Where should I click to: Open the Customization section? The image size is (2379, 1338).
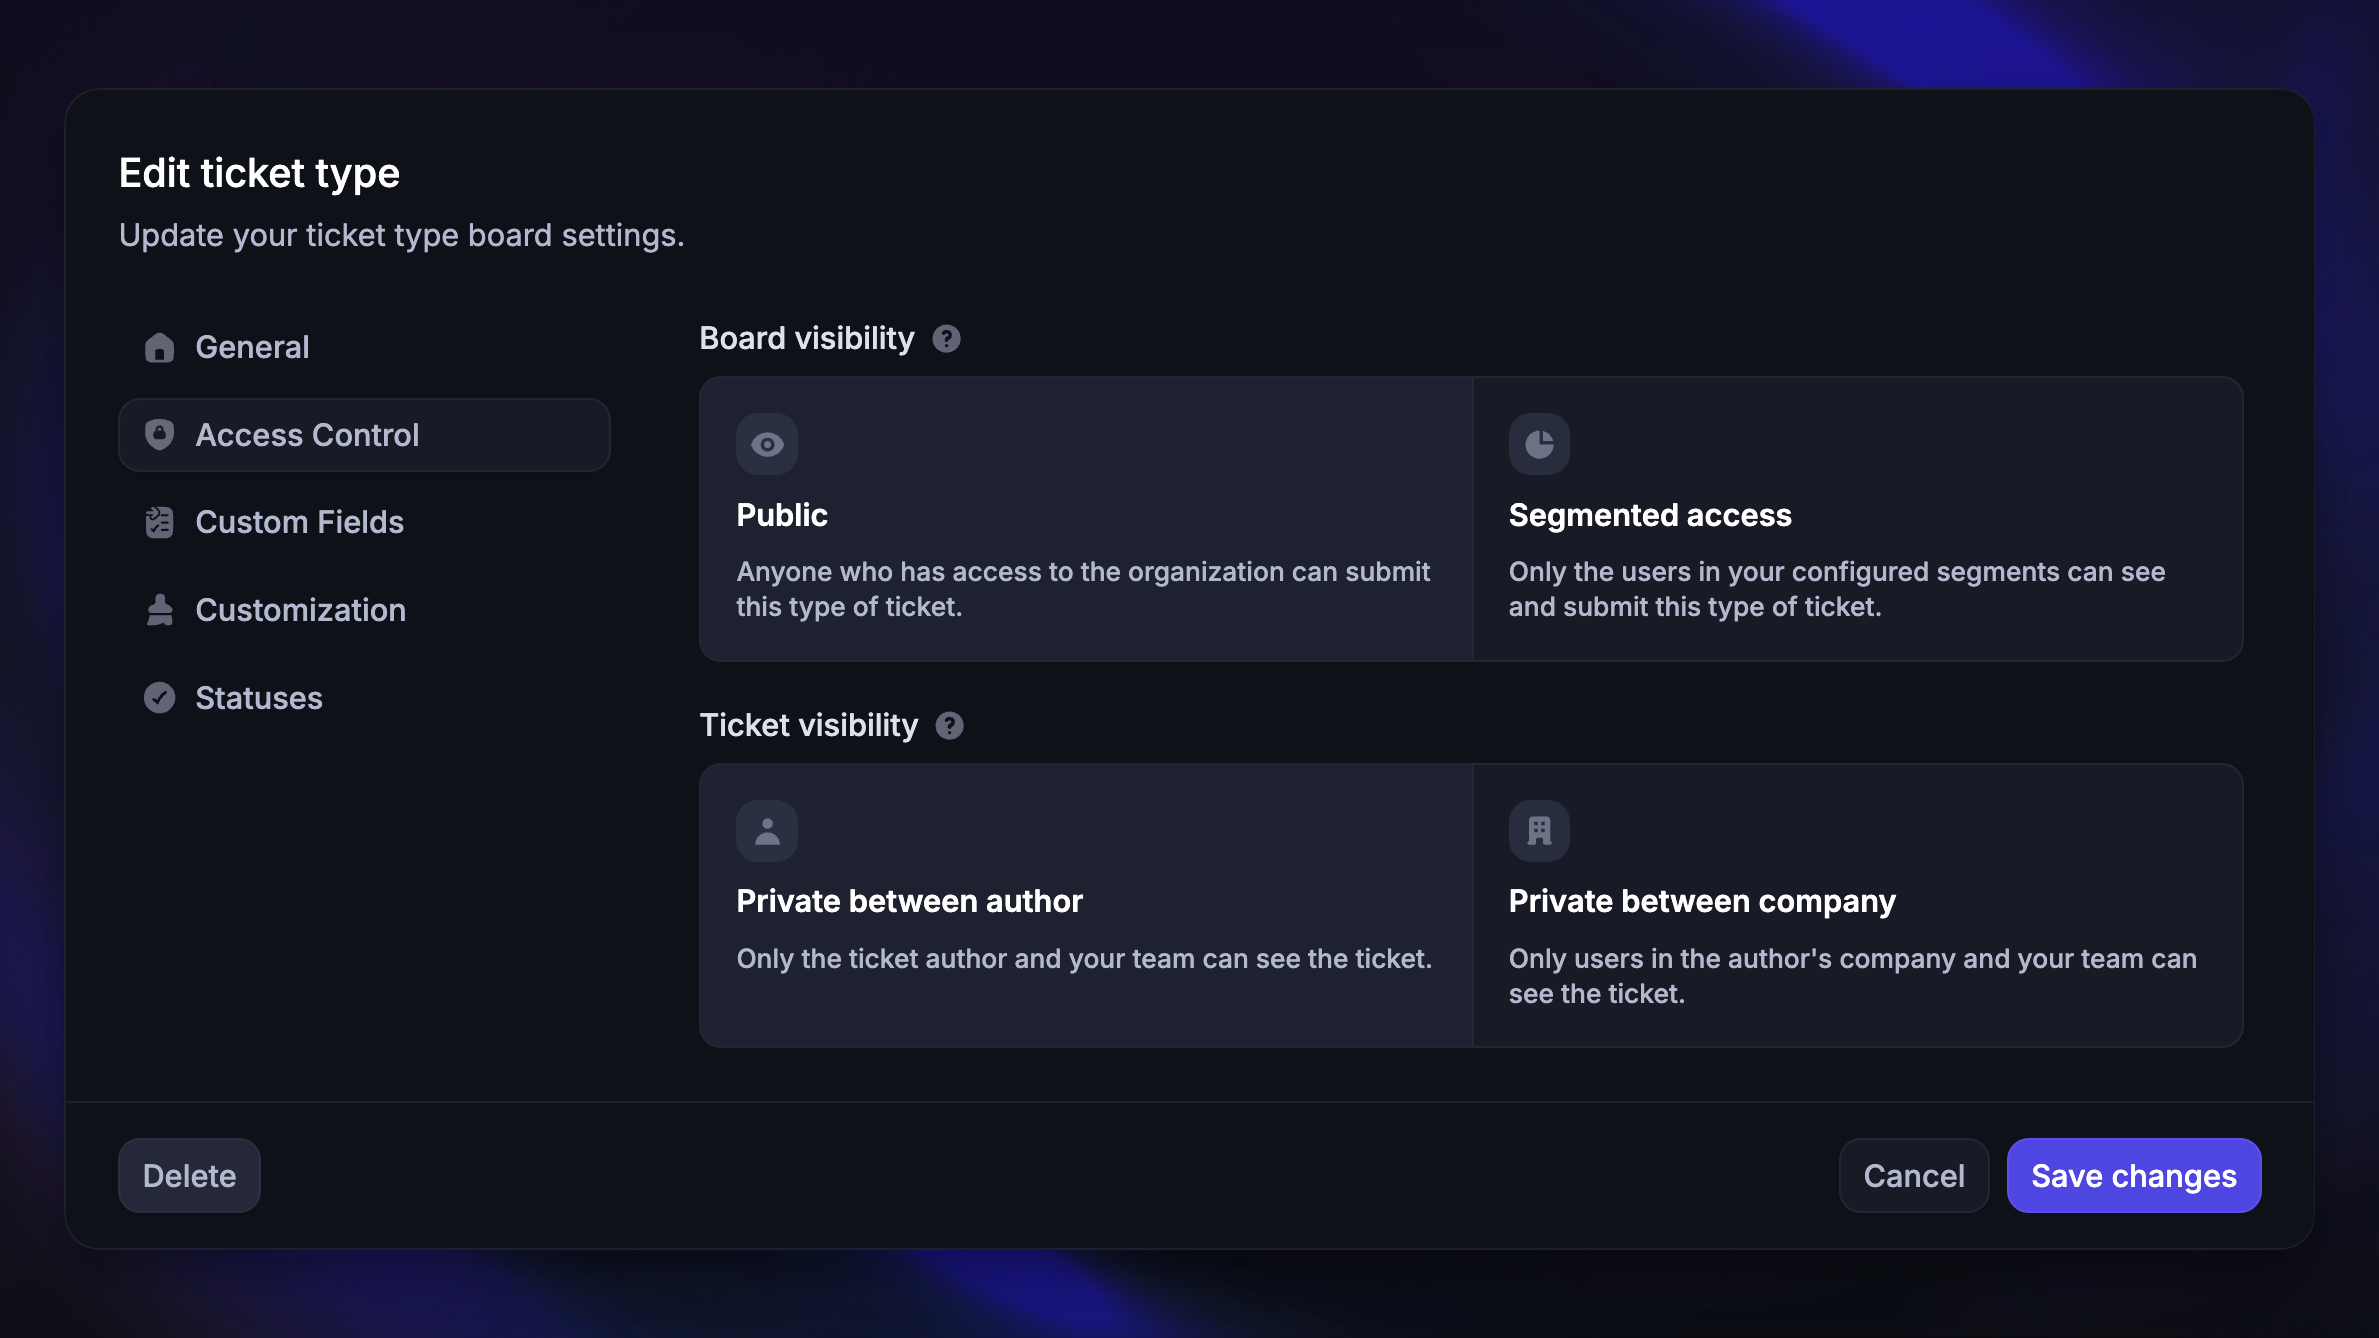(x=300, y=610)
